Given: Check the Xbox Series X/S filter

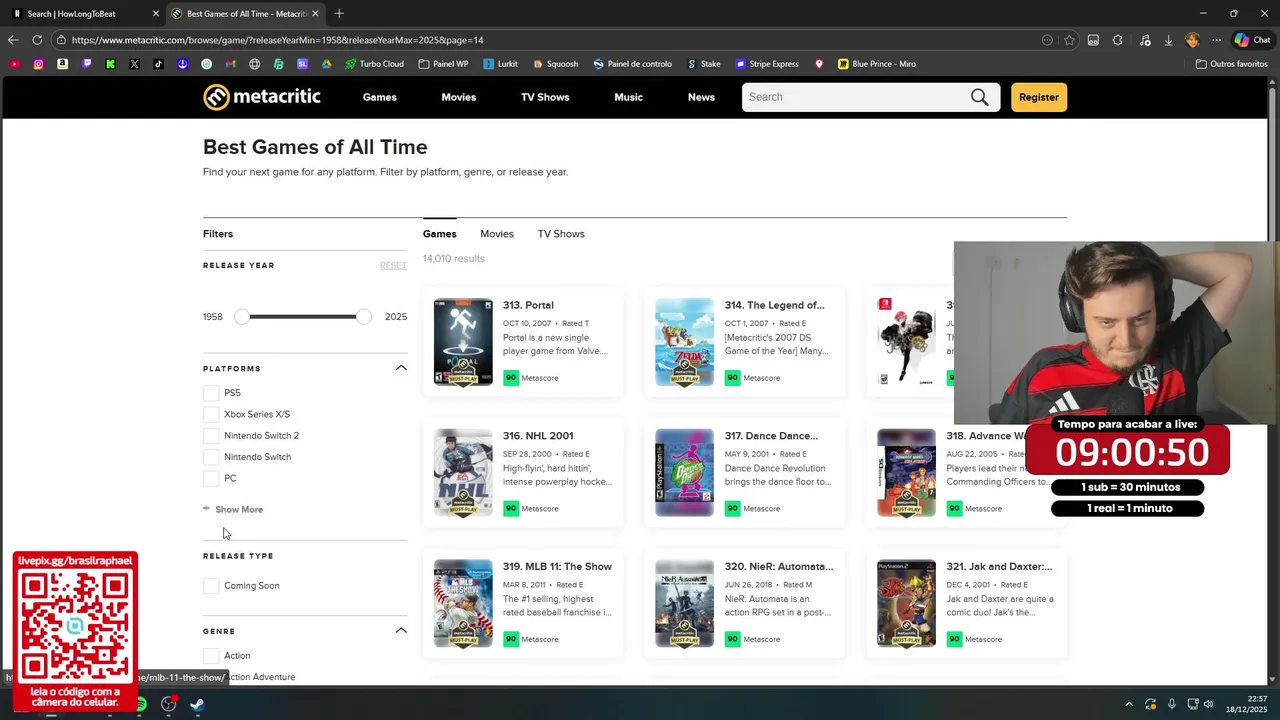Looking at the screenshot, I should 211,414.
